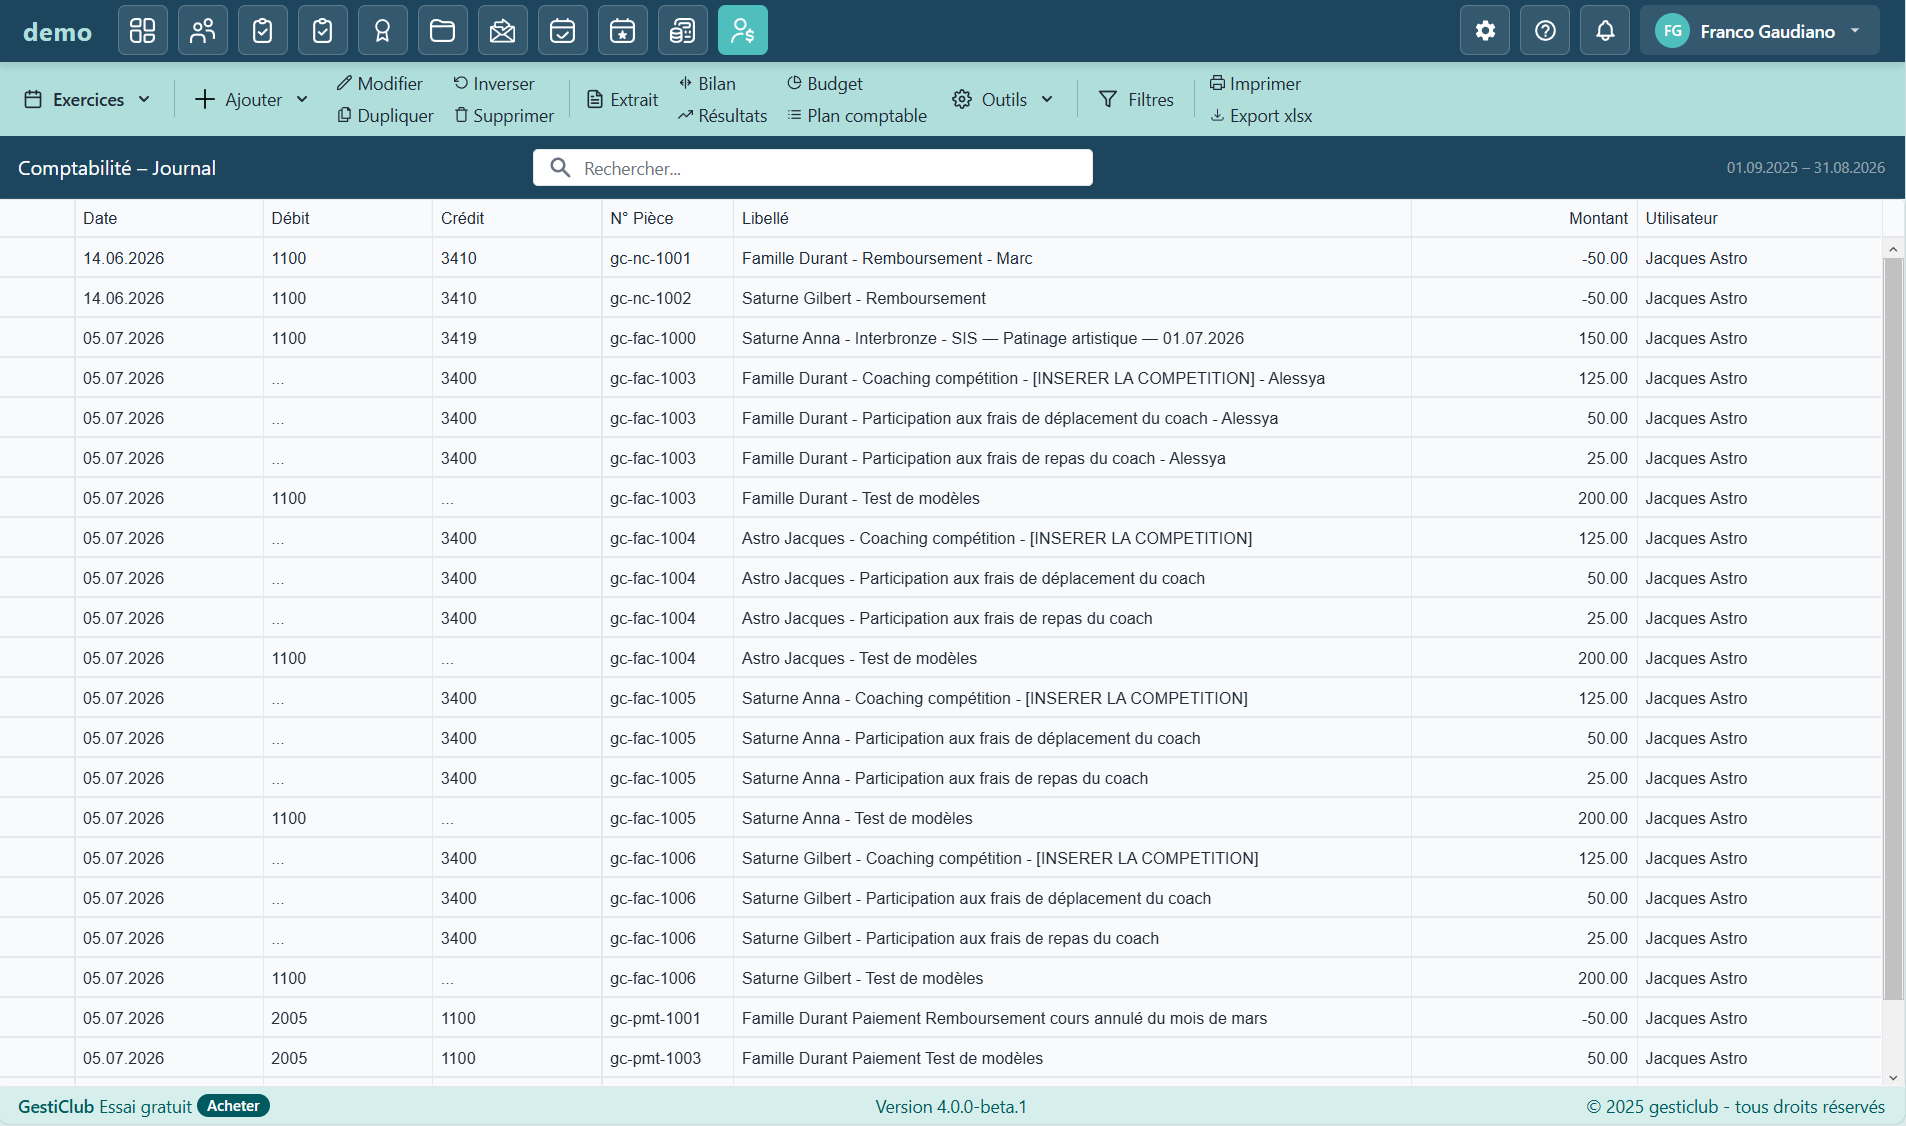Expand the Franco Gaudiano user menu

click(x=1760, y=30)
